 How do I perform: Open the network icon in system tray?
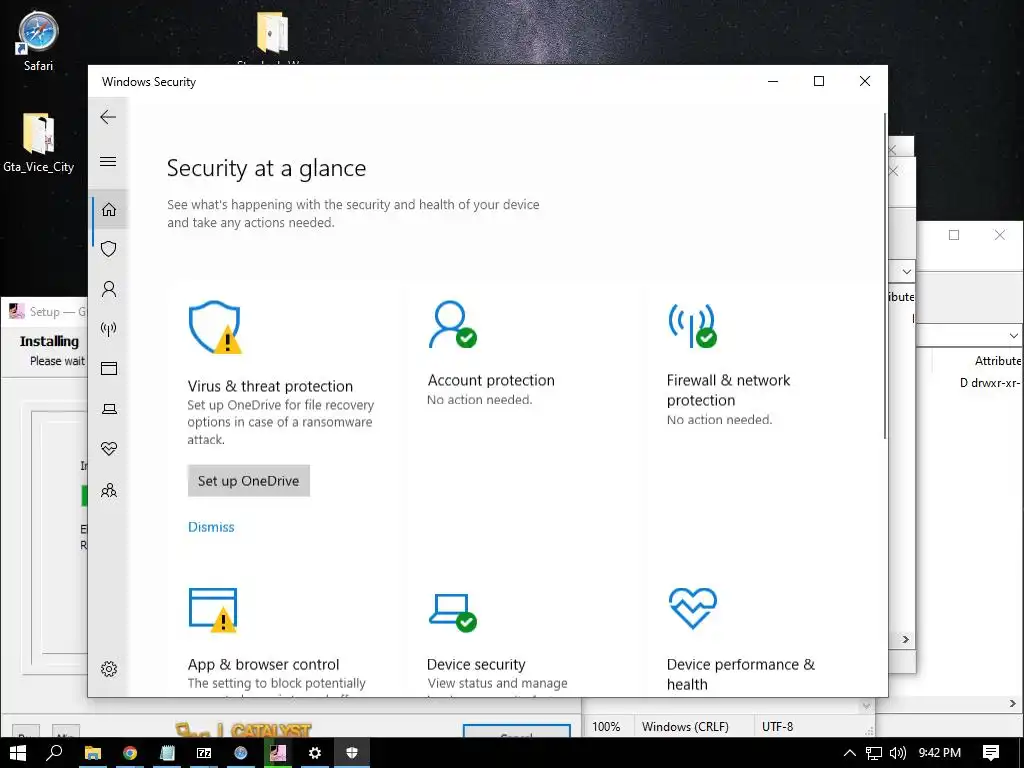pos(874,753)
